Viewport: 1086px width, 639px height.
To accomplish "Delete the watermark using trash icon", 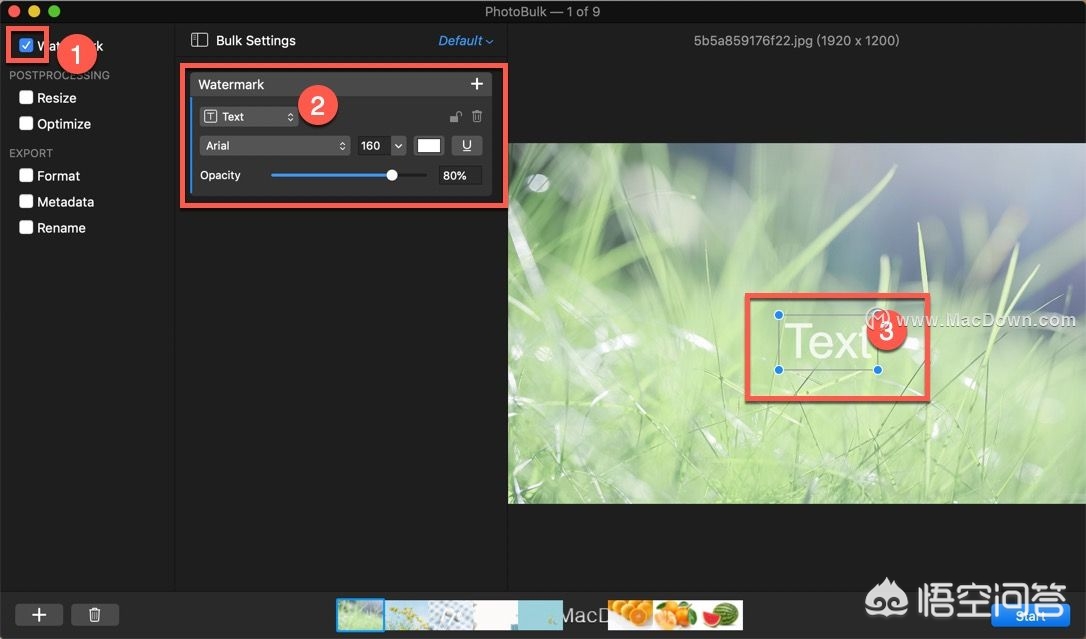I will pos(477,117).
